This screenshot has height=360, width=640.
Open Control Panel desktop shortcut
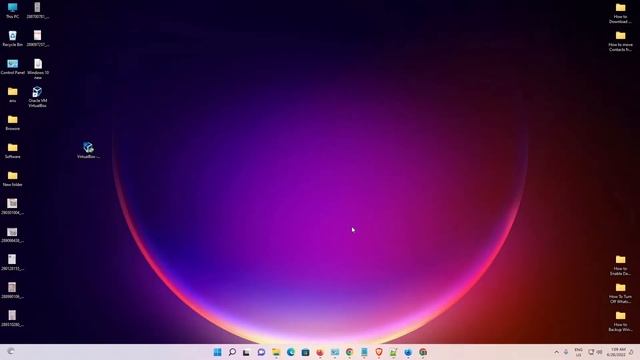tap(13, 67)
